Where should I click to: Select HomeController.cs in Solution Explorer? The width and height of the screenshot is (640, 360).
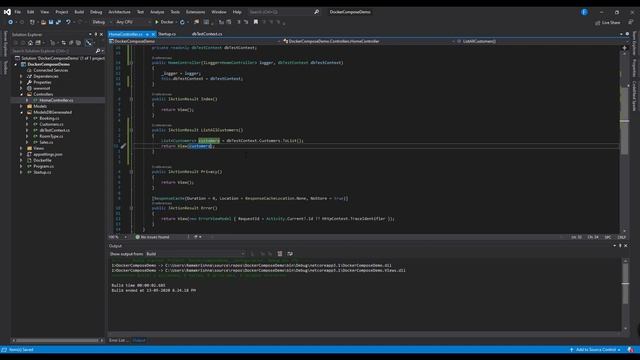56,100
